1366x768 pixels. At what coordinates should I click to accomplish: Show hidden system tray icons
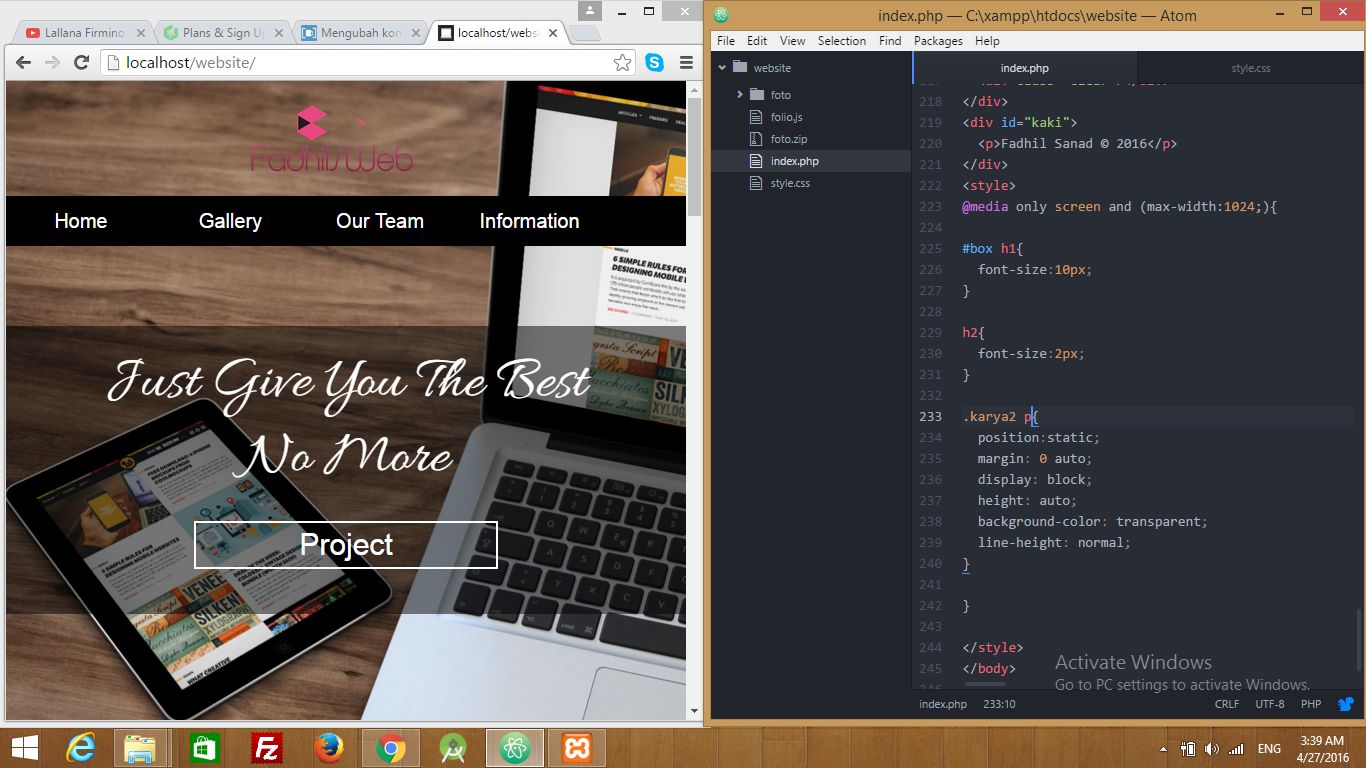pyautogui.click(x=1163, y=749)
